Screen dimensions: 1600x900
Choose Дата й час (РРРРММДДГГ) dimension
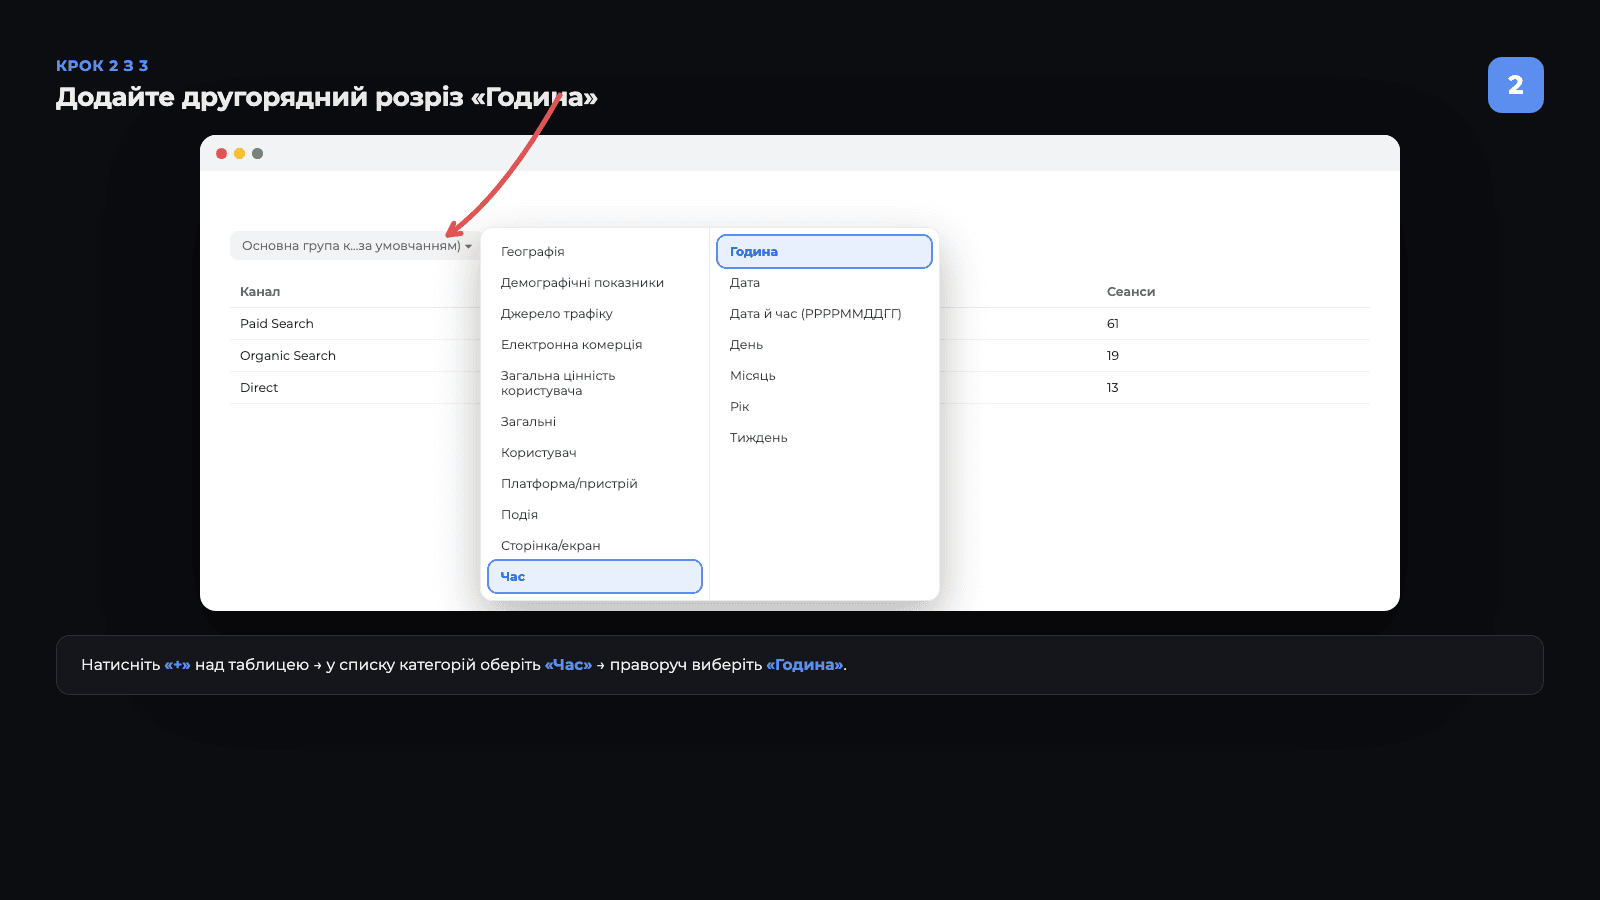[815, 314]
